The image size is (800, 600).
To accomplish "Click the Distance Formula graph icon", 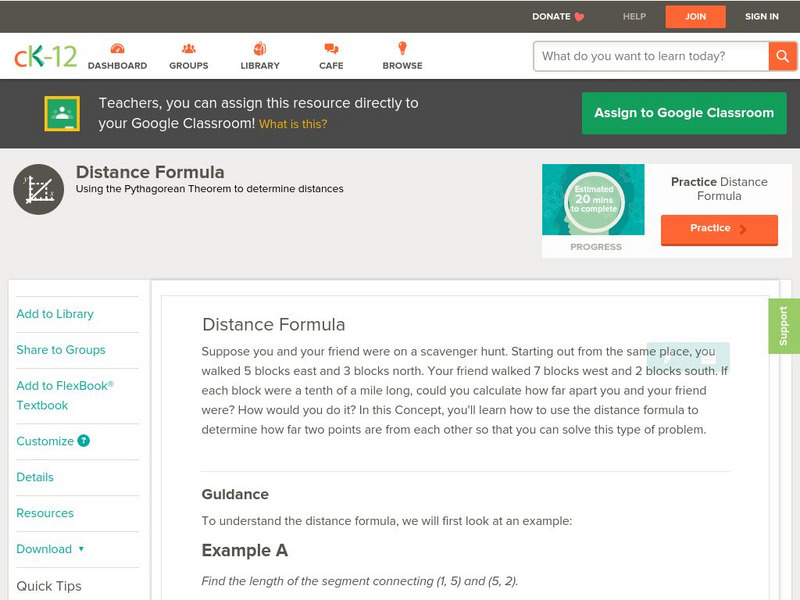I will [x=39, y=189].
